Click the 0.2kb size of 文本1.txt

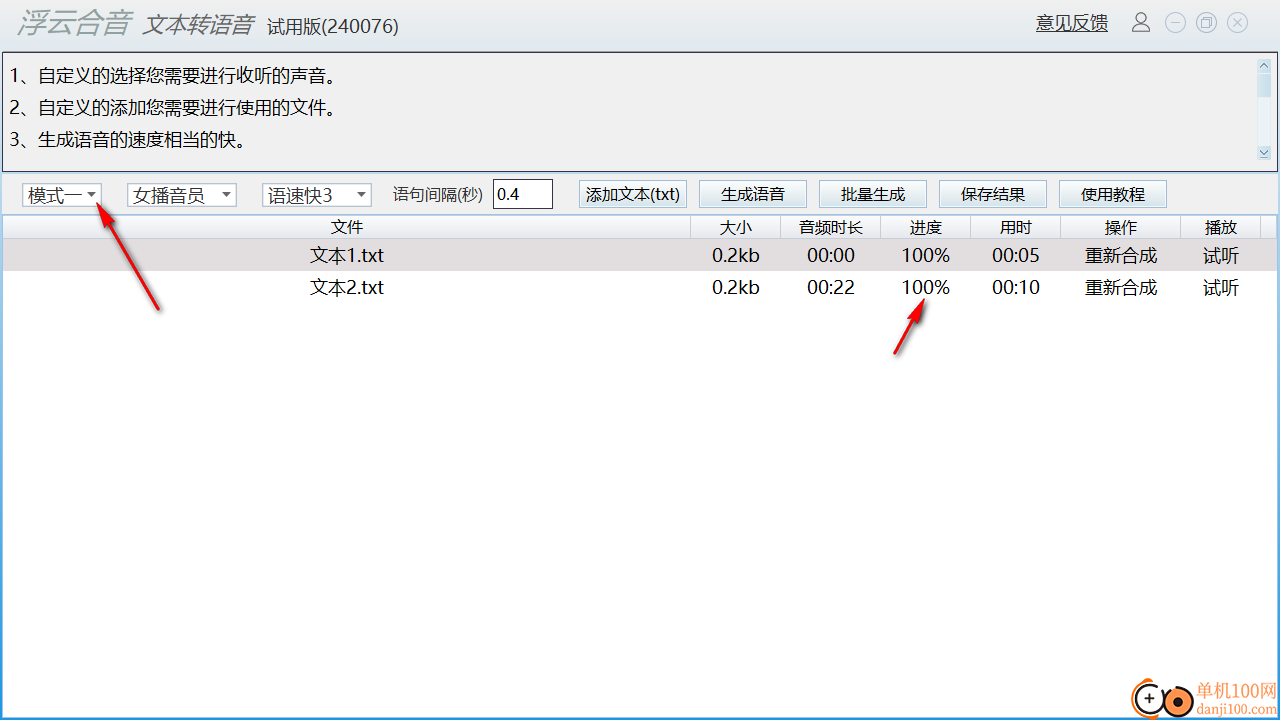click(736, 256)
